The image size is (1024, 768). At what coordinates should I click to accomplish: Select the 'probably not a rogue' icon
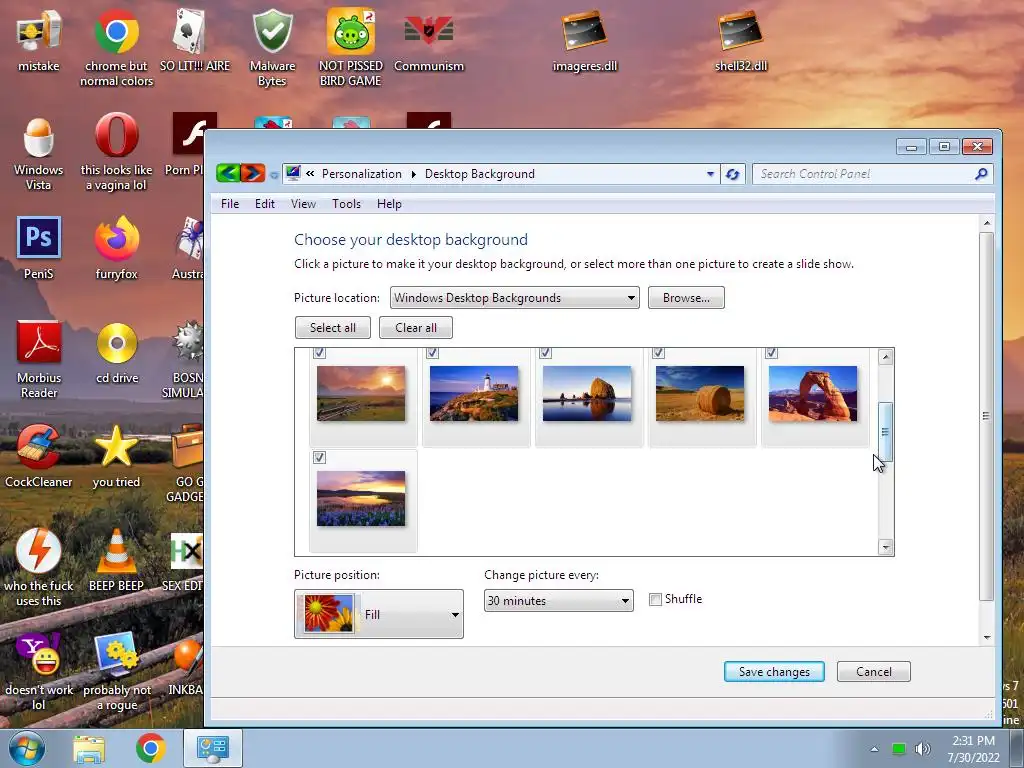[117, 671]
